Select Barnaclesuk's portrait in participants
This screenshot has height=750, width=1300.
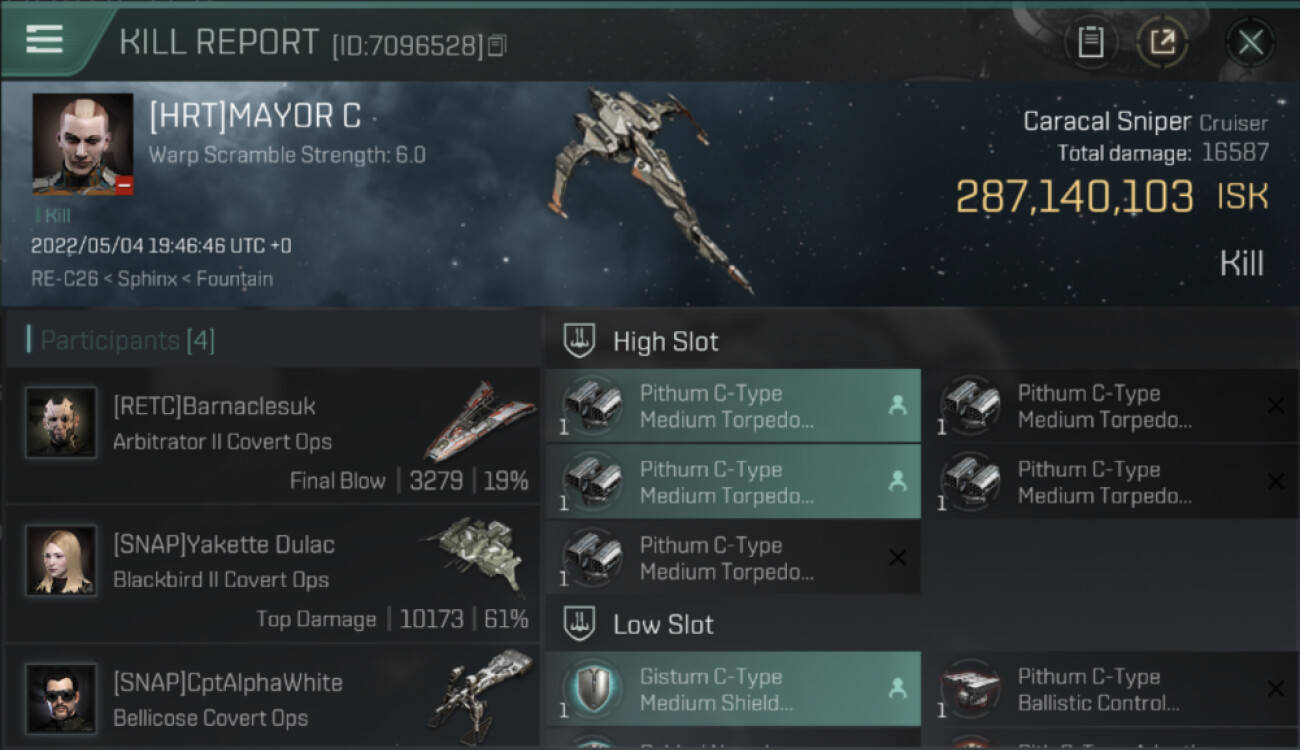[x=61, y=423]
